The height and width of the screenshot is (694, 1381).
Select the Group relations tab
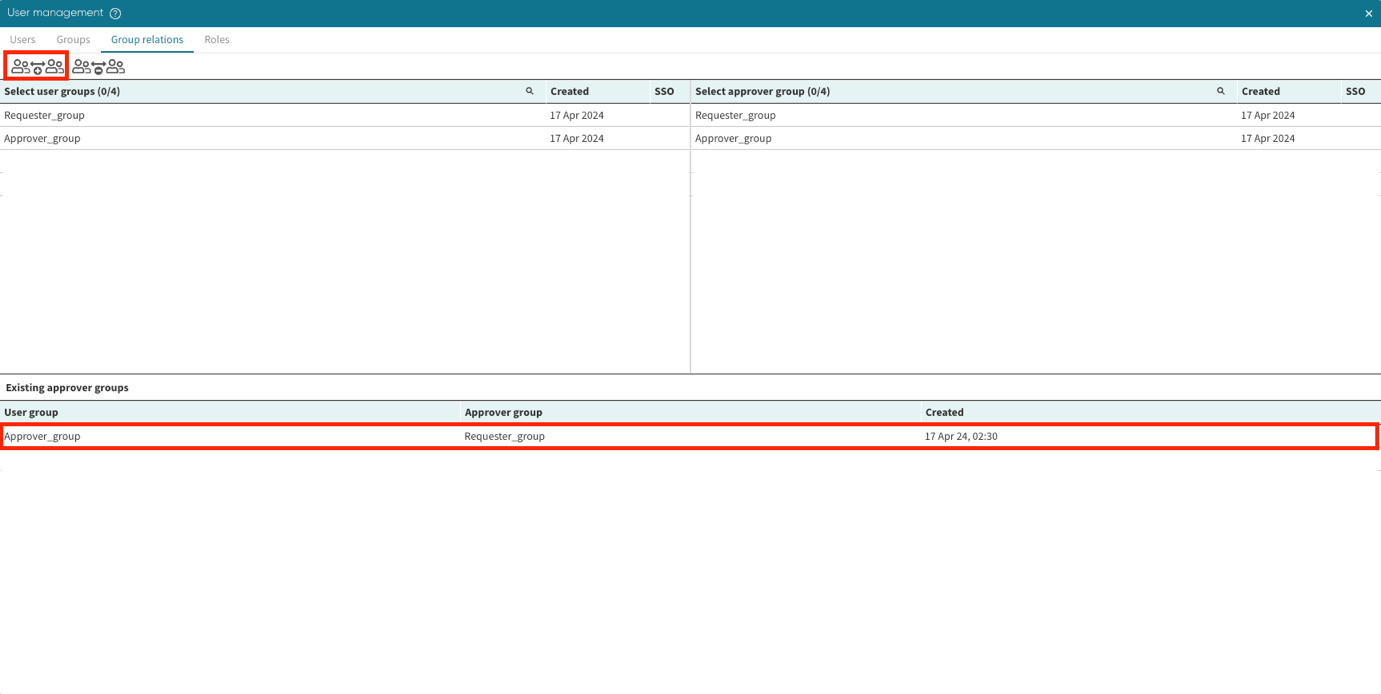[147, 40]
